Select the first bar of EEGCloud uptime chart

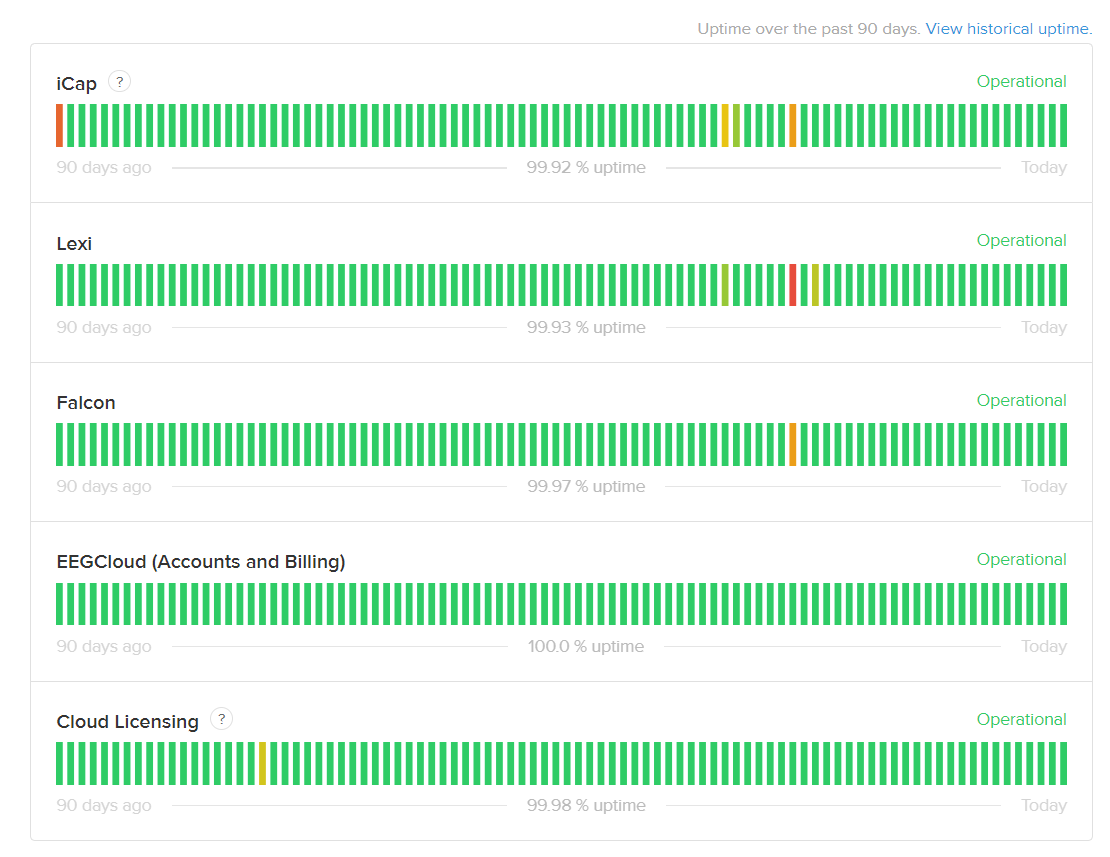click(60, 604)
